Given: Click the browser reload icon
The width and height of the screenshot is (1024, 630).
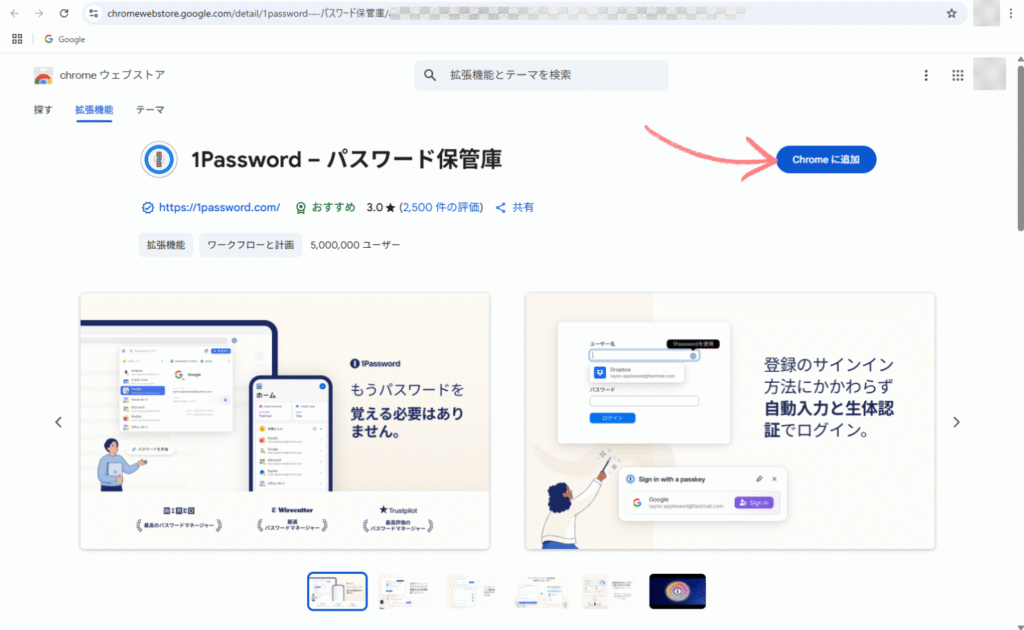Looking at the screenshot, I should click(63, 13).
